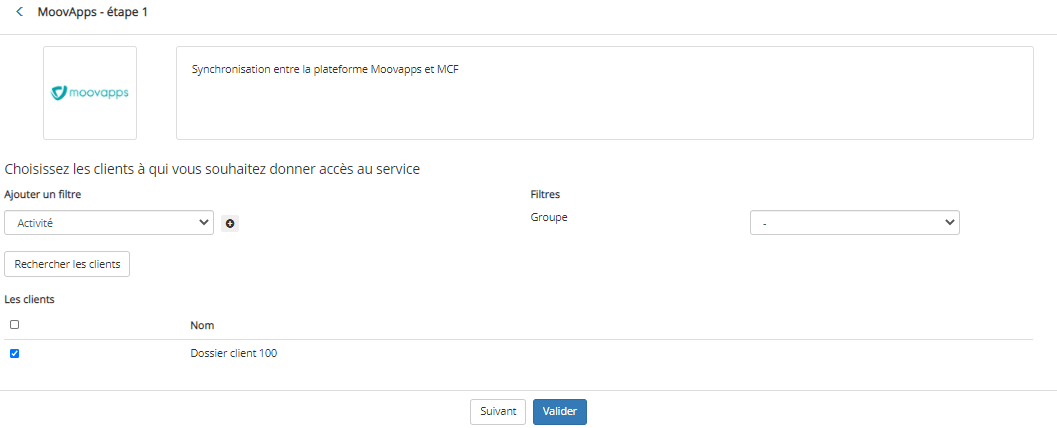Click the Nom column header
Image resolution: width=1057 pixels, height=428 pixels.
pyautogui.click(x=202, y=326)
